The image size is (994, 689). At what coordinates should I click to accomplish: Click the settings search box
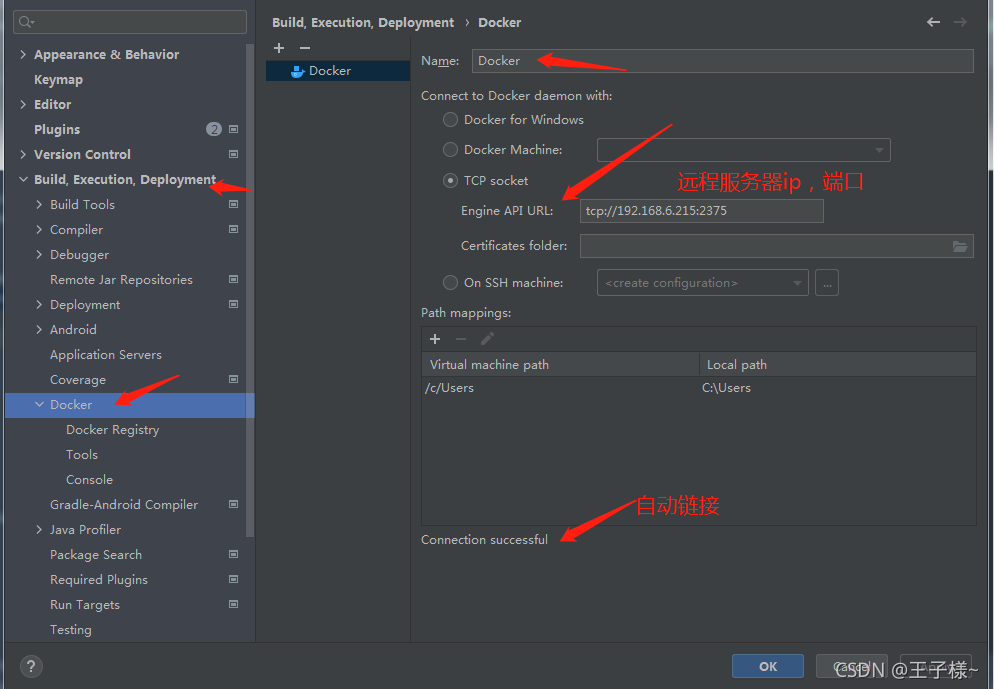pos(130,22)
